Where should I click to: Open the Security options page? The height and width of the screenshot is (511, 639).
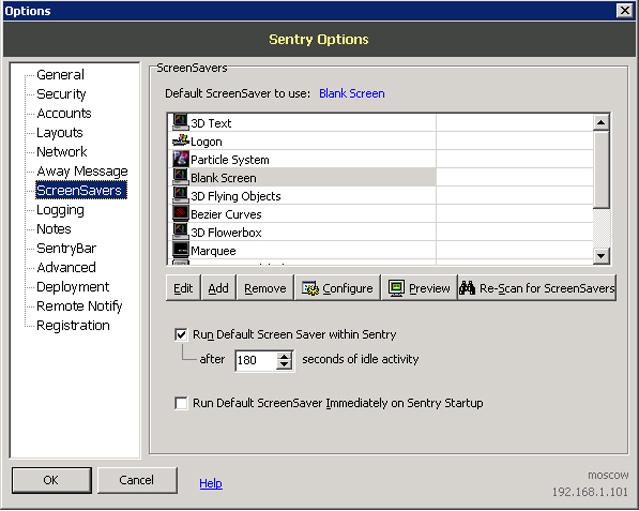pyautogui.click(x=61, y=94)
